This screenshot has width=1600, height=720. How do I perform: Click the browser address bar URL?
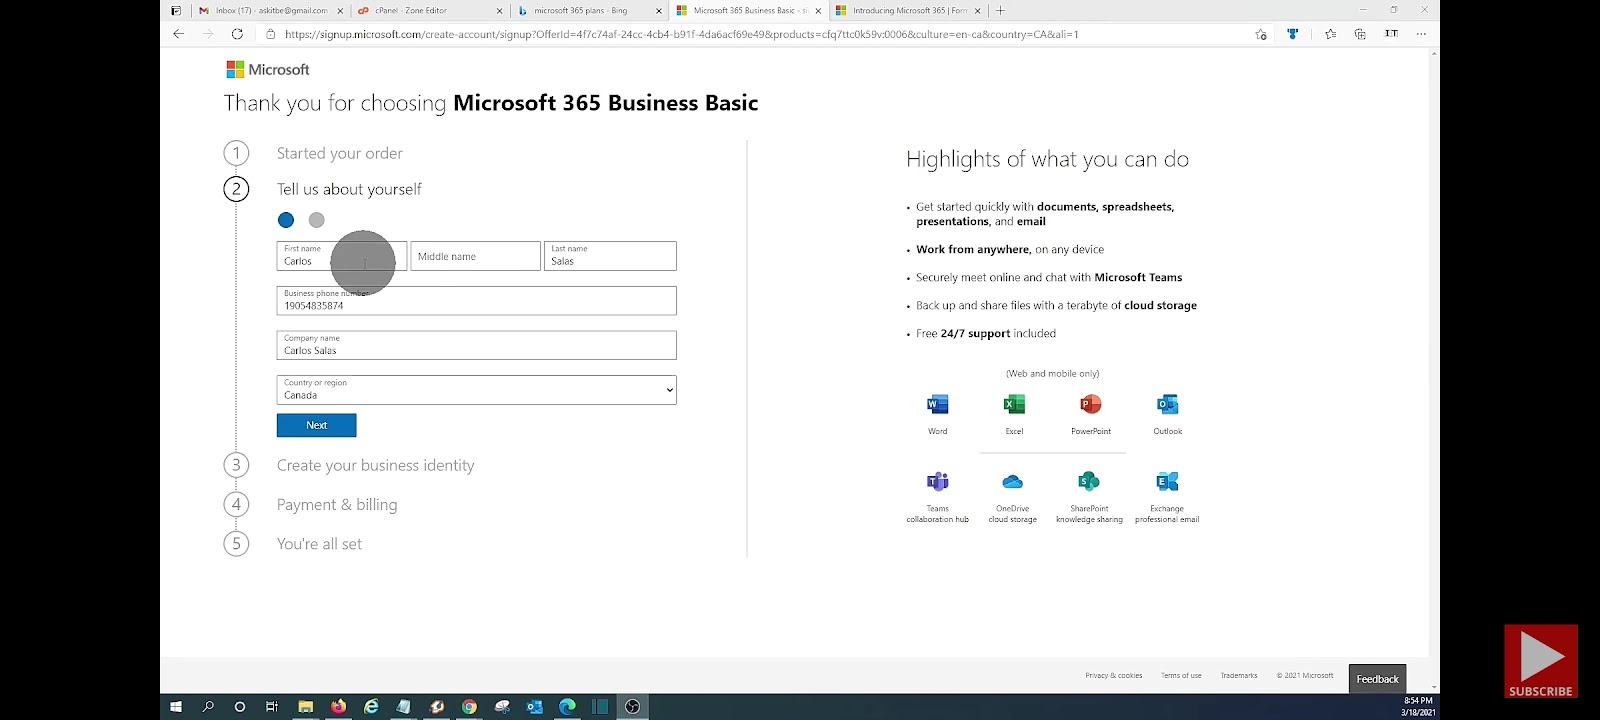click(681, 34)
